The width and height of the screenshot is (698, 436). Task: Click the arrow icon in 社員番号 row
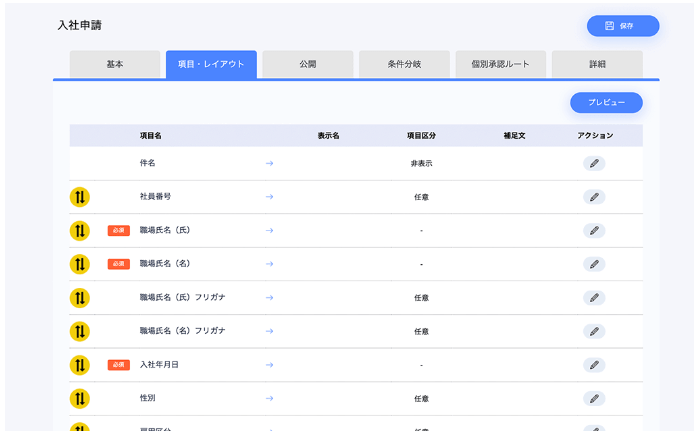pos(269,197)
